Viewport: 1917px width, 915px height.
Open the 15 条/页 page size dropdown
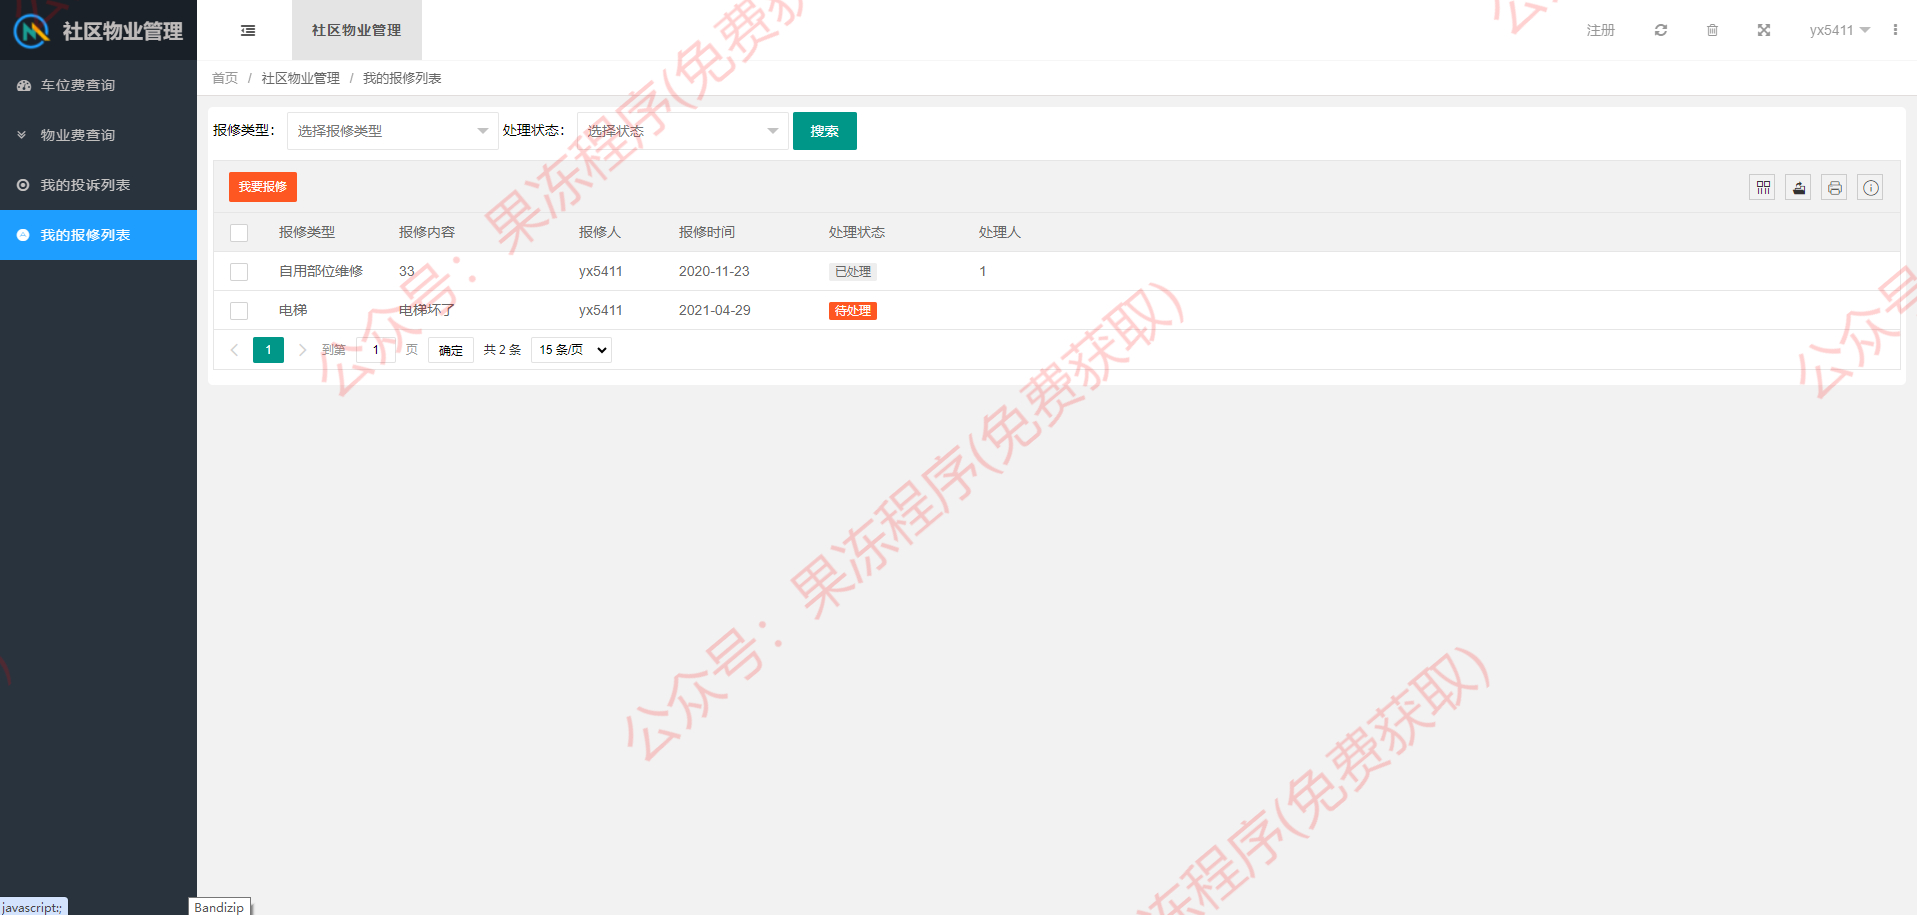(572, 350)
